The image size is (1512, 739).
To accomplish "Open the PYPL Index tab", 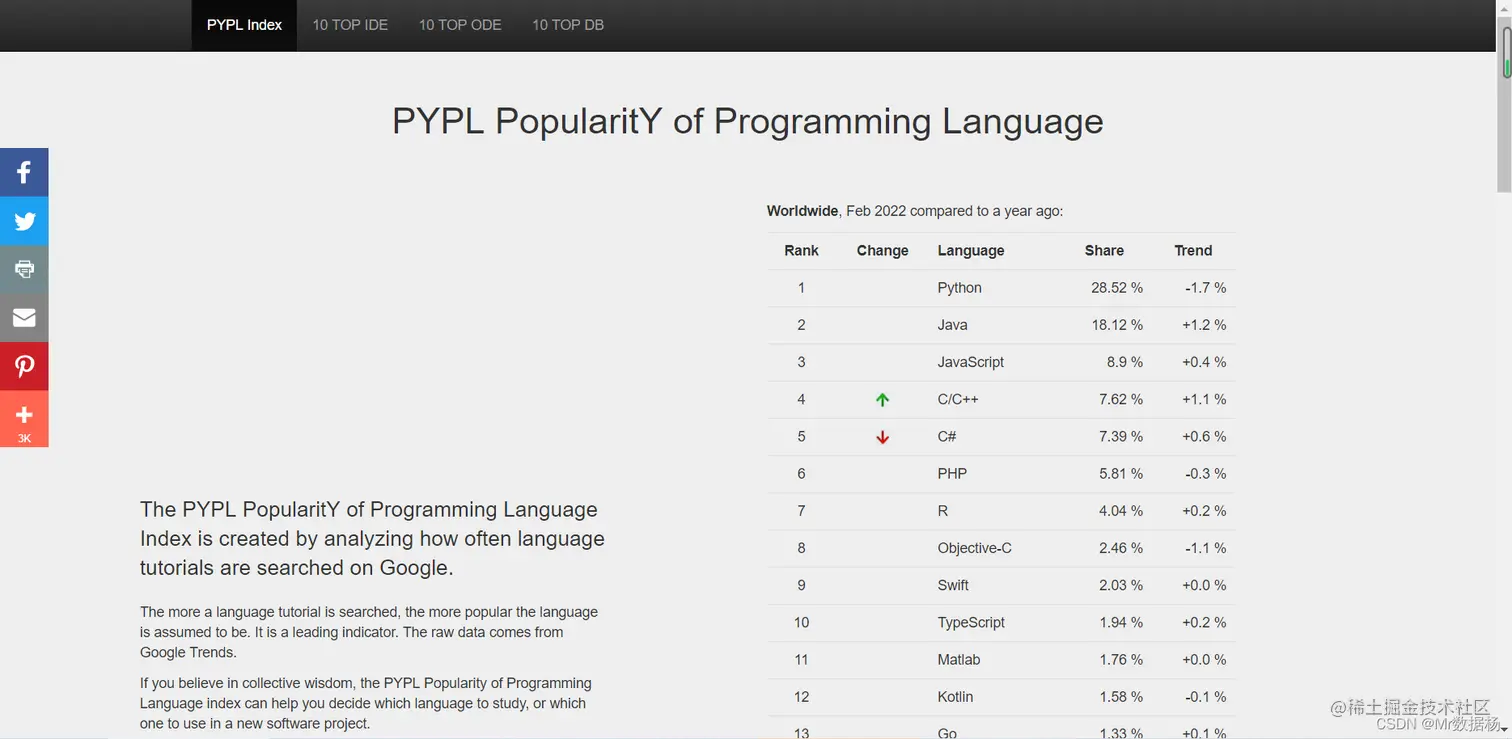I will pos(244,25).
